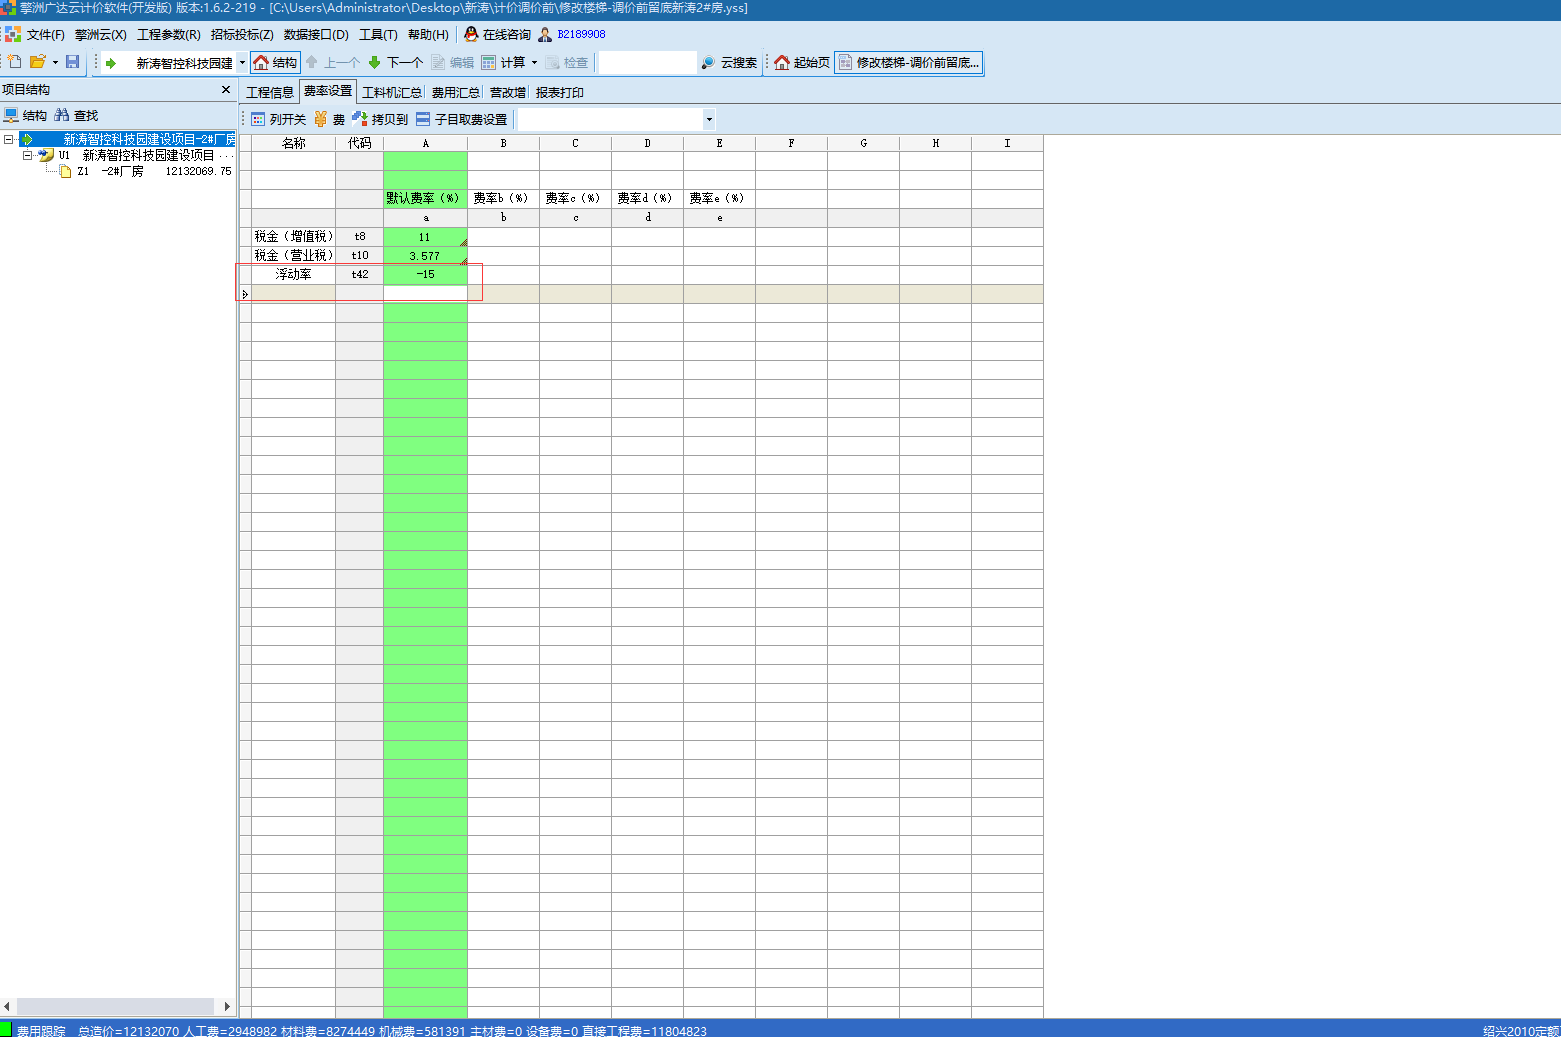Open the 招标投标(Z) menu

(x=242, y=34)
